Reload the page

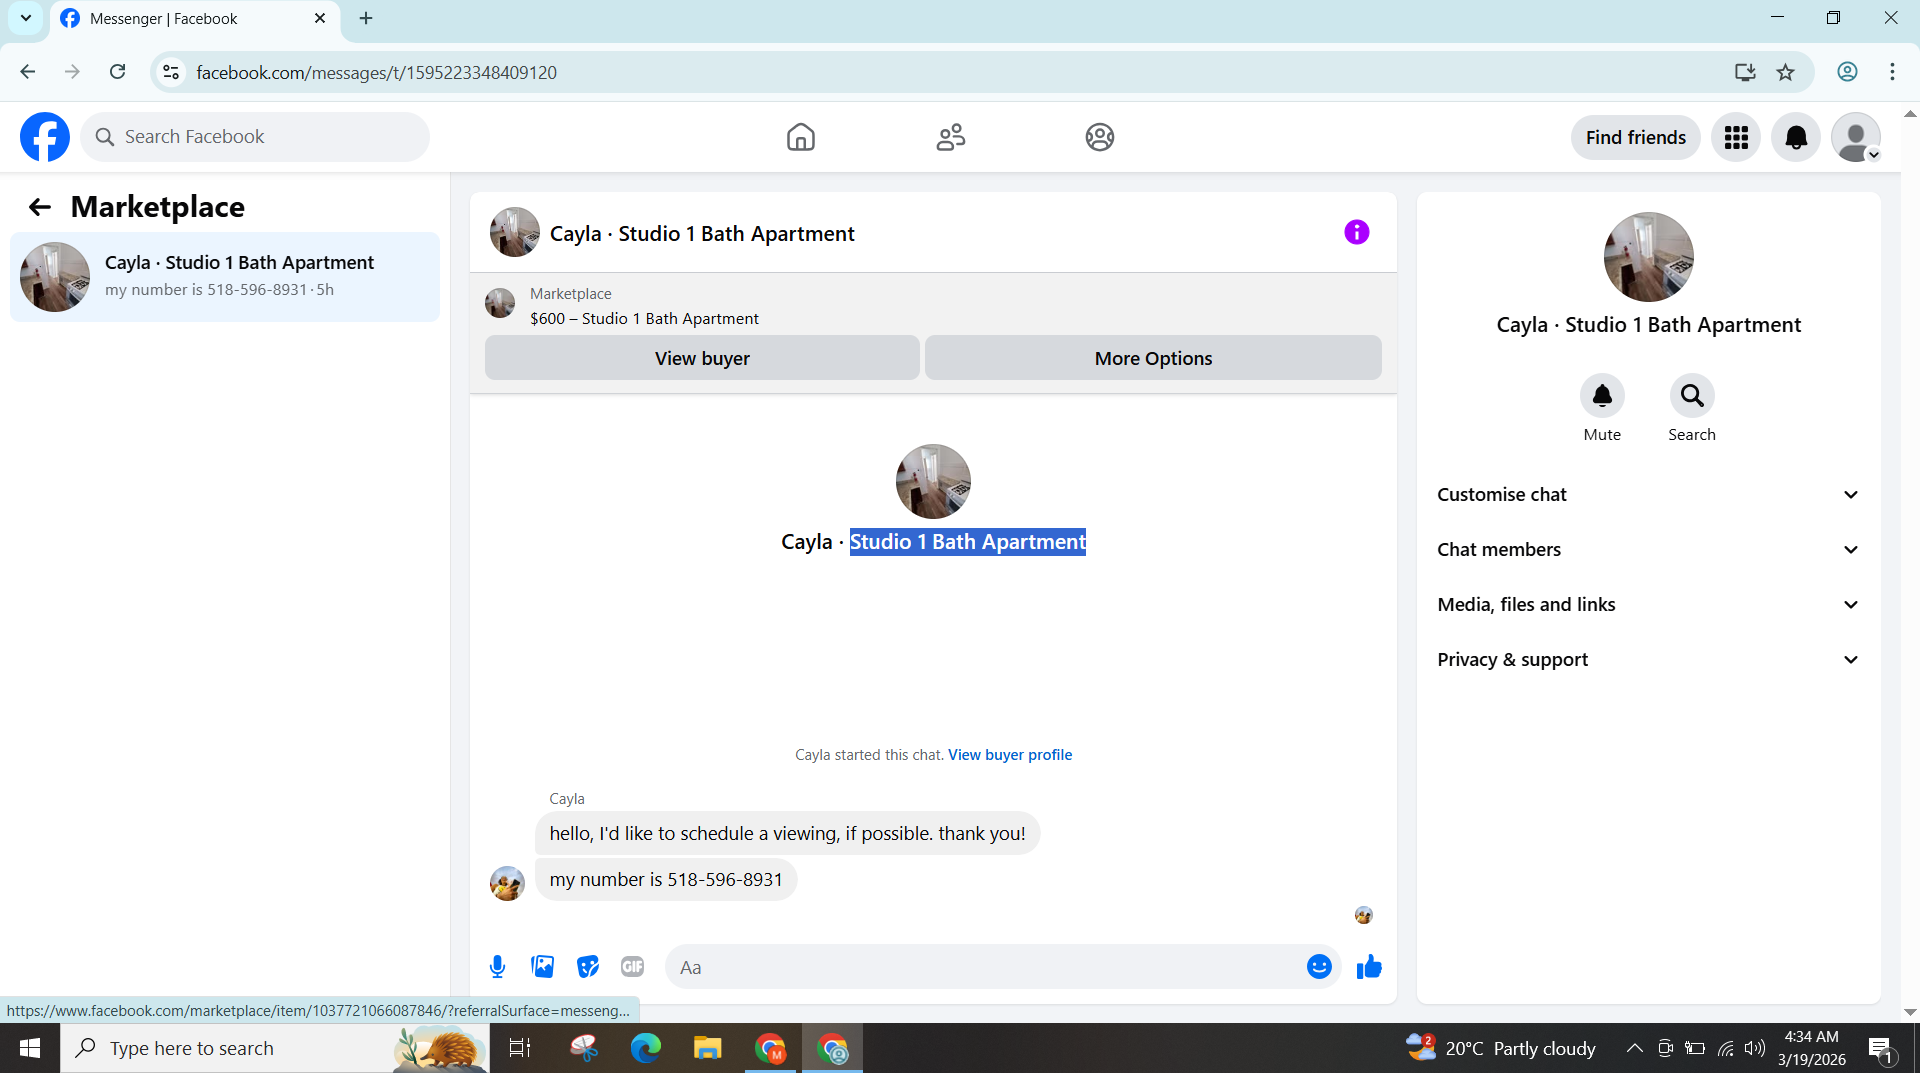117,72
